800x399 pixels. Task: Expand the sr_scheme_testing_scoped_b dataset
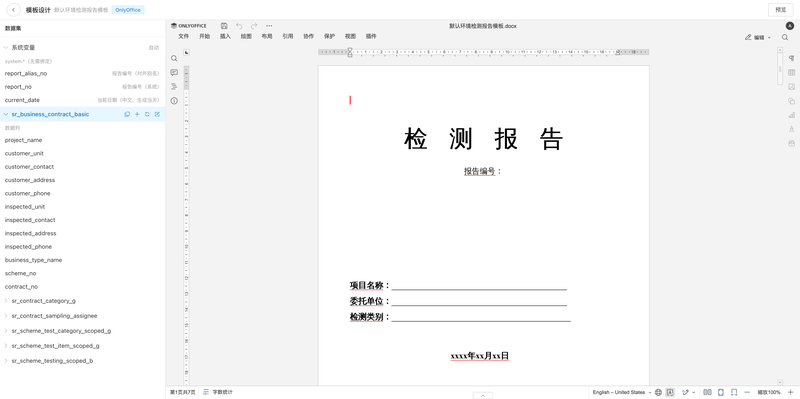coord(6,361)
